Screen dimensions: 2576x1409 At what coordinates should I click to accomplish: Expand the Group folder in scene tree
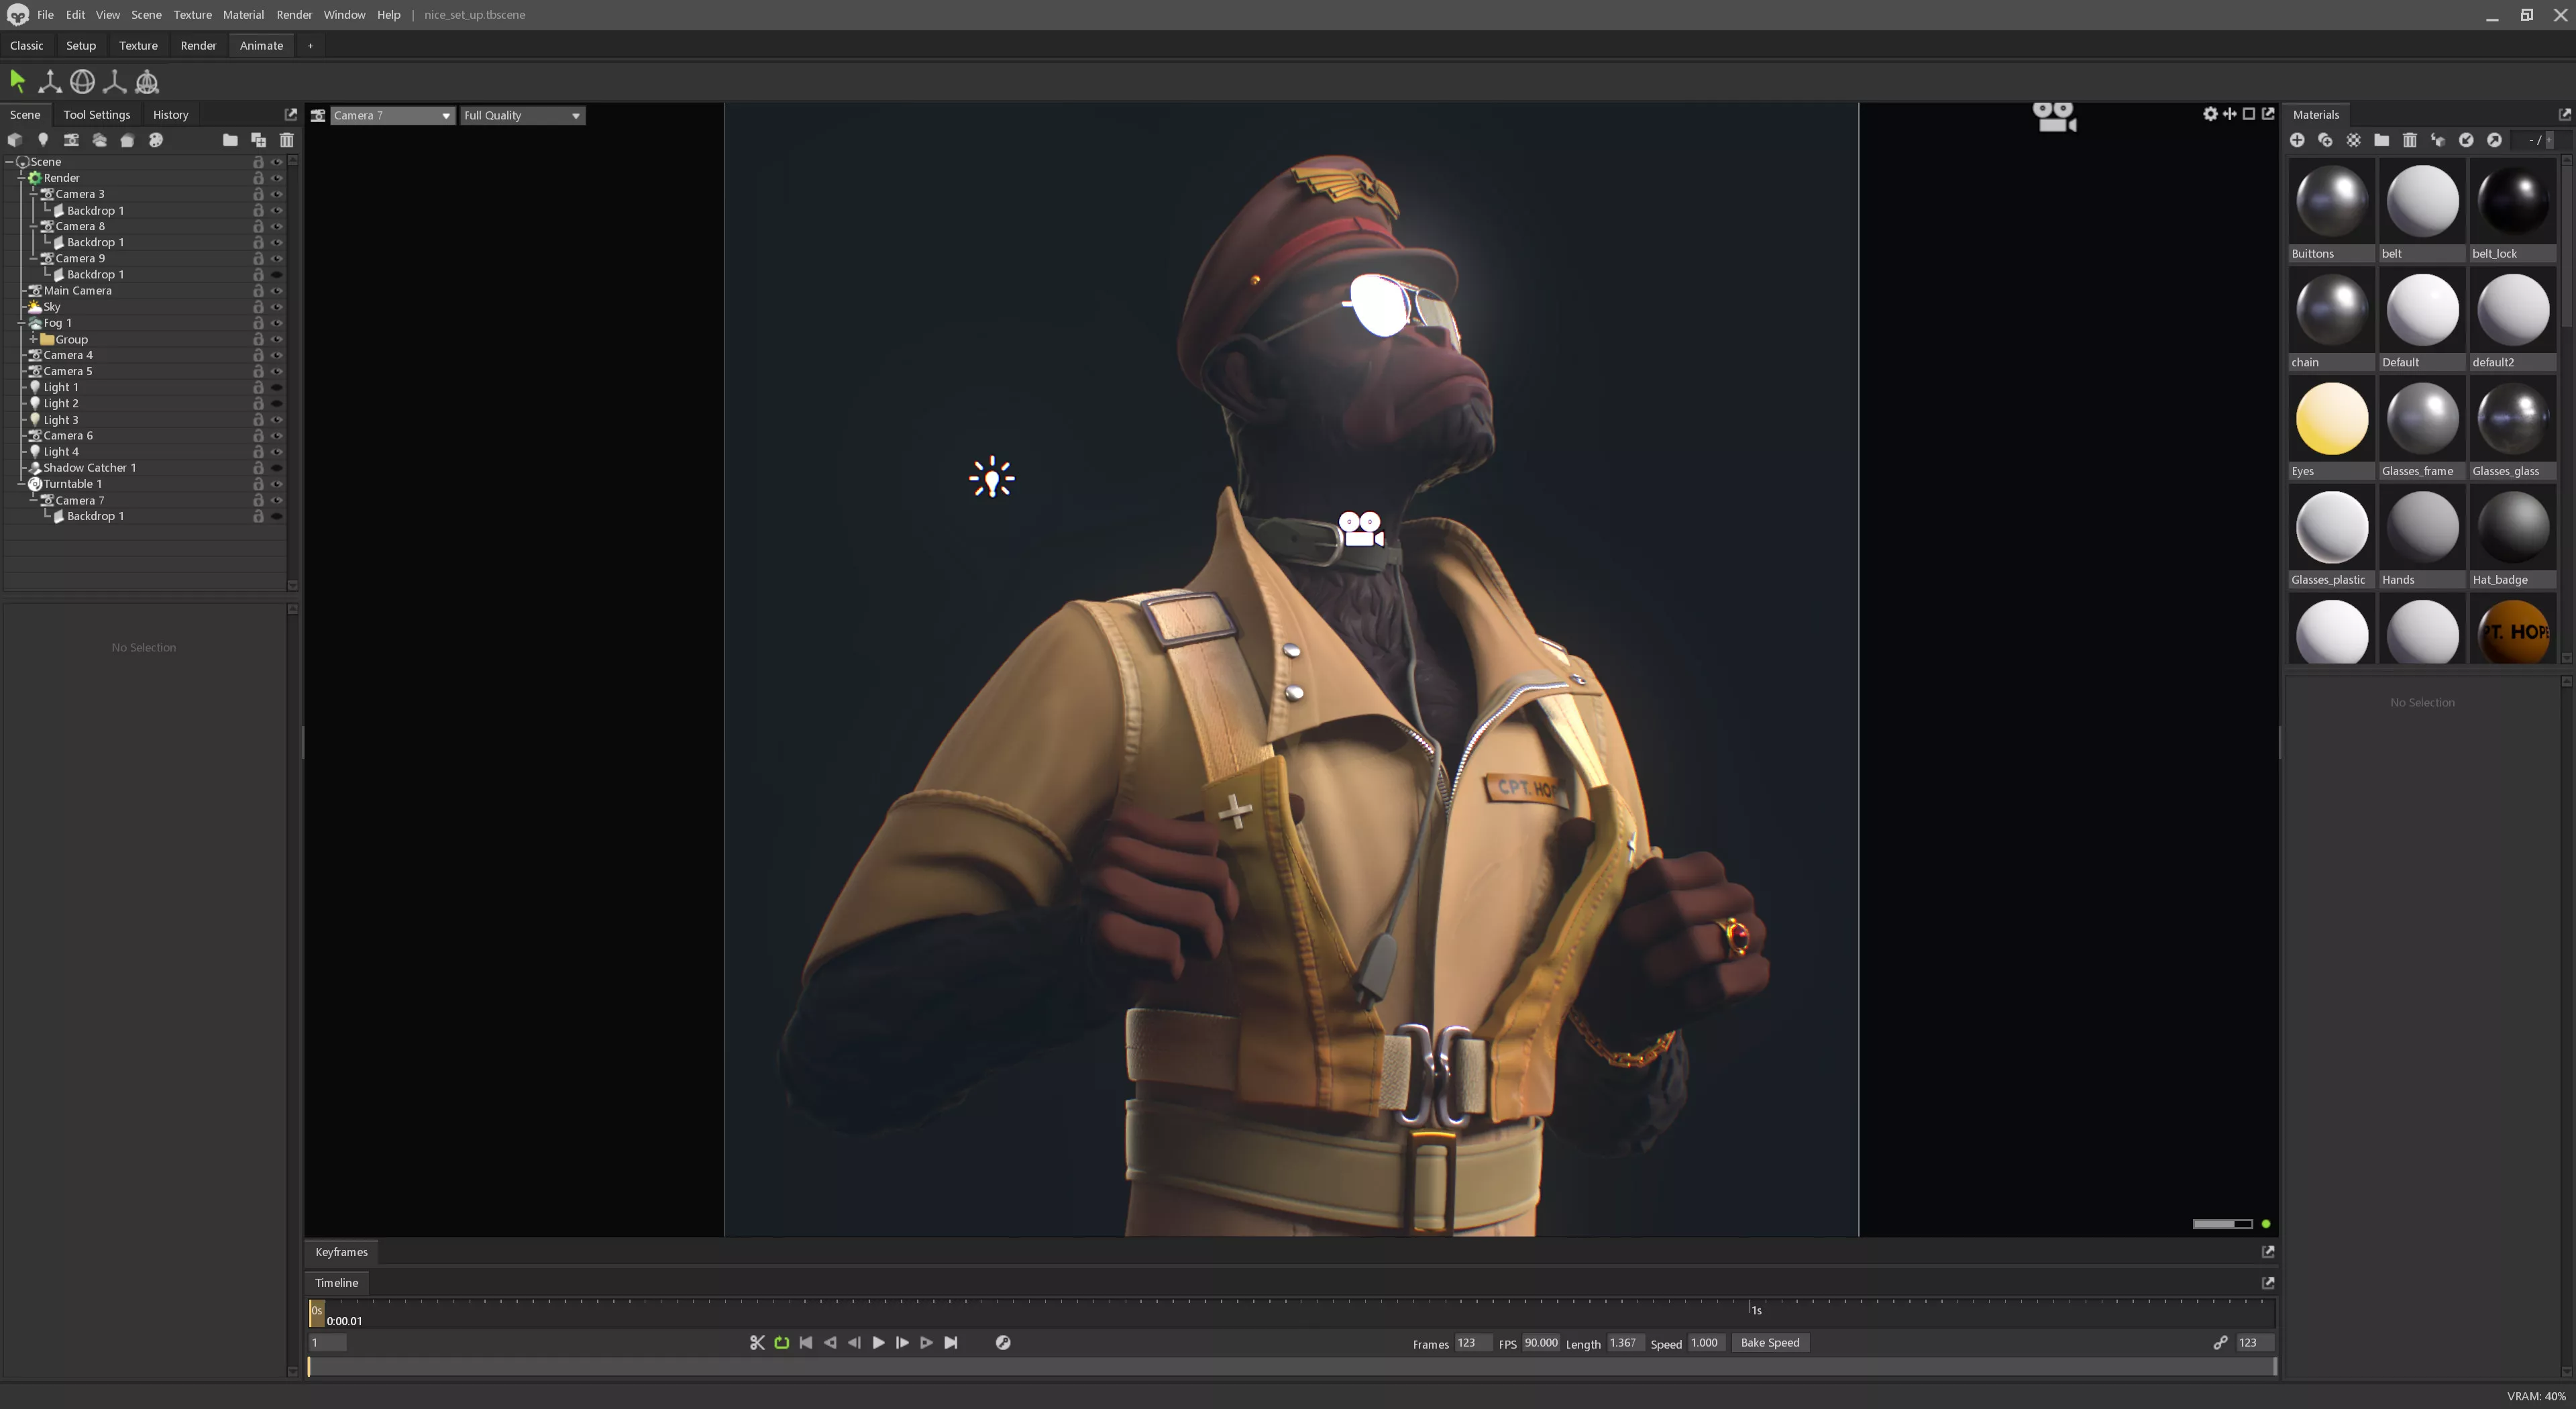click(x=33, y=340)
